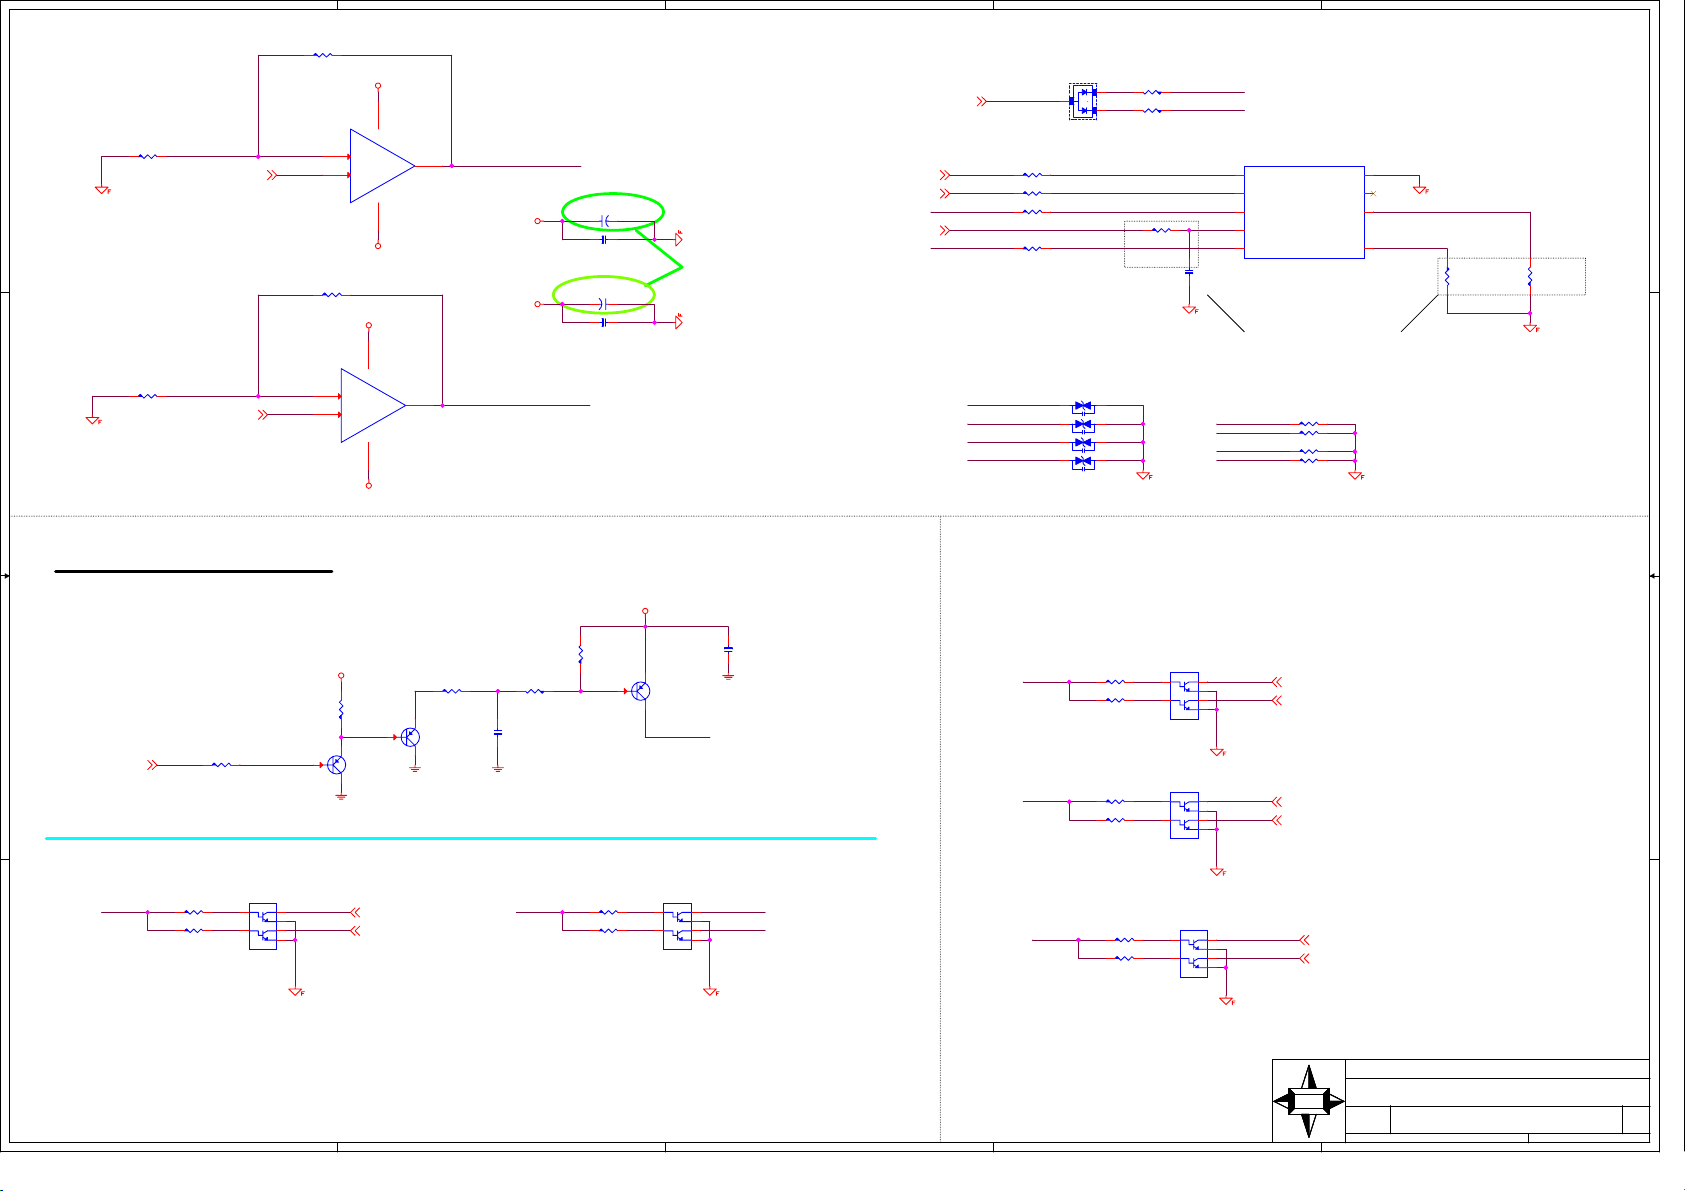This screenshot has width=1685, height=1191.
Task: Select the lower op-amp triangle symbol
Action: click(x=373, y=406)
